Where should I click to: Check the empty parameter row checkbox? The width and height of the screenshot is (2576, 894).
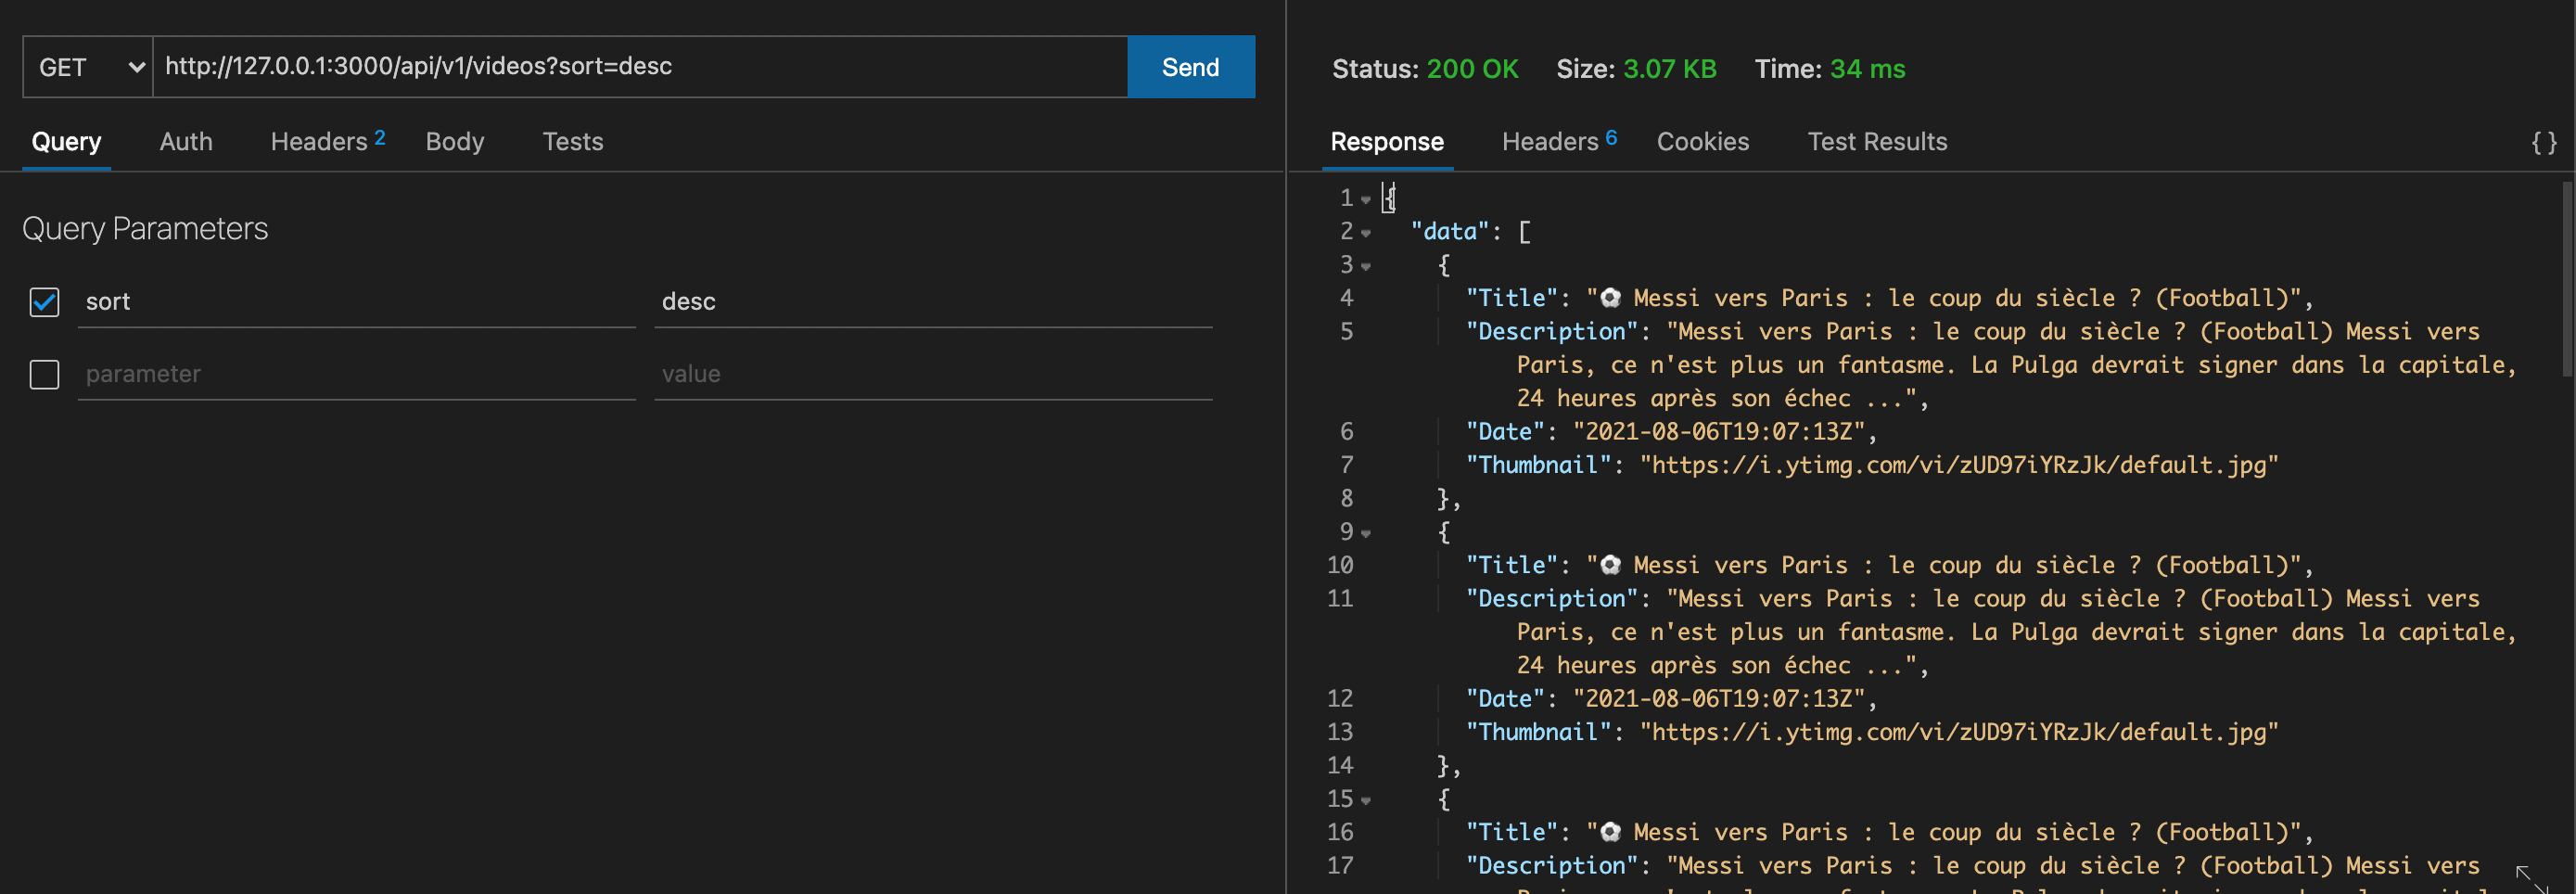click(x=44, y=375)
